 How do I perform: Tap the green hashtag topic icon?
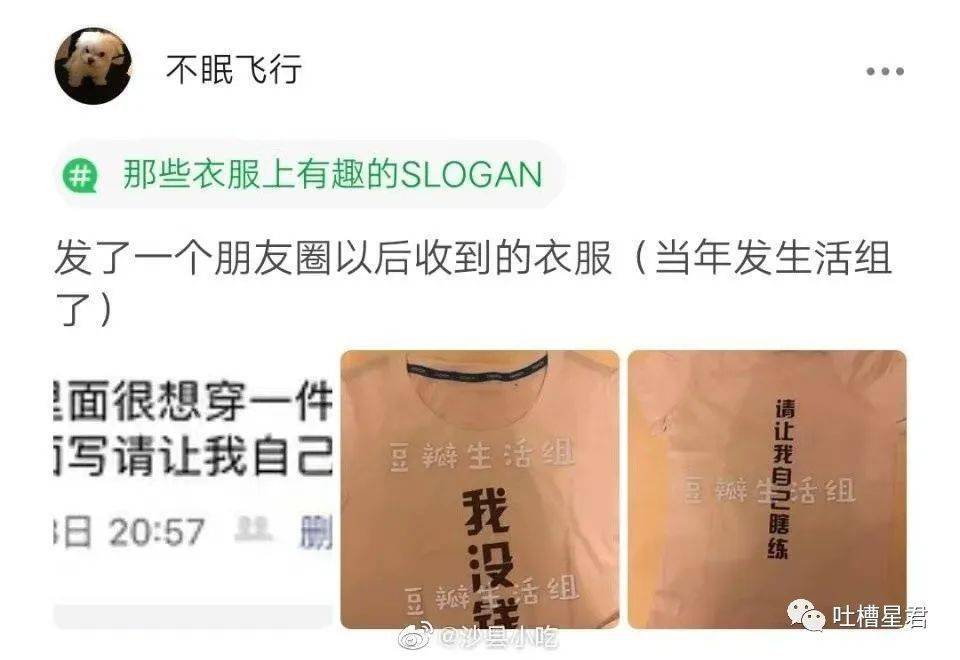80,175
